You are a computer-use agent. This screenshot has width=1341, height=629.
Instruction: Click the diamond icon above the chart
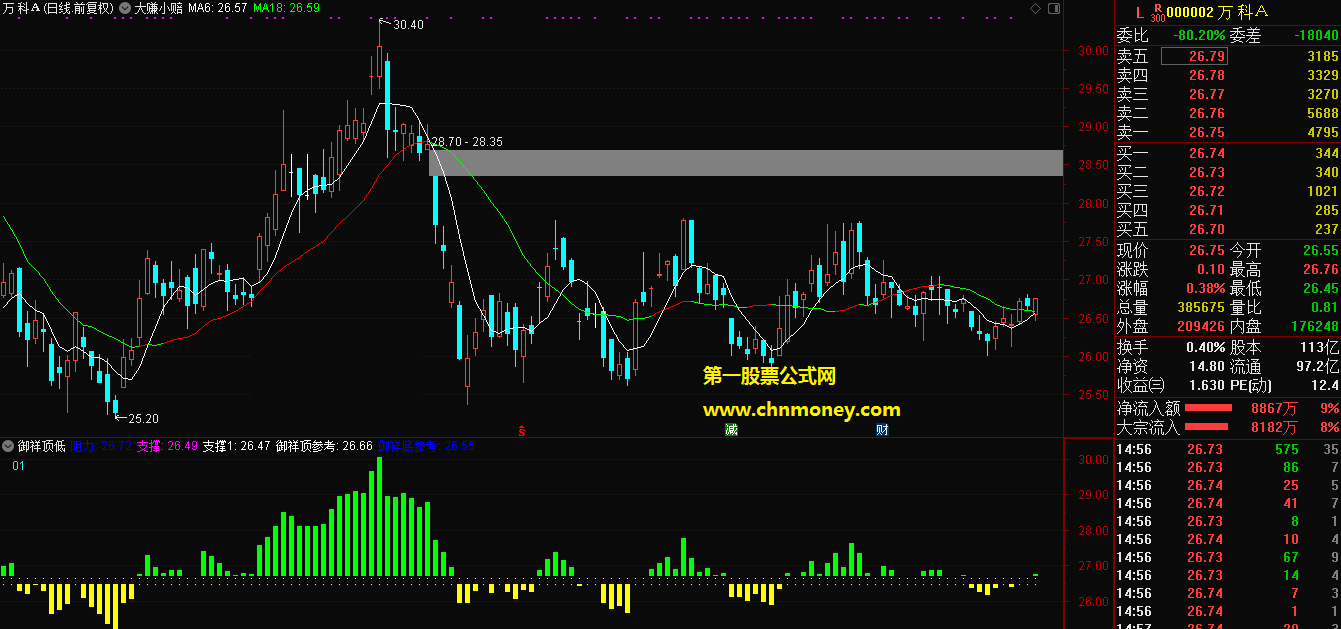pyautogui.click(x=1035, y=8)
